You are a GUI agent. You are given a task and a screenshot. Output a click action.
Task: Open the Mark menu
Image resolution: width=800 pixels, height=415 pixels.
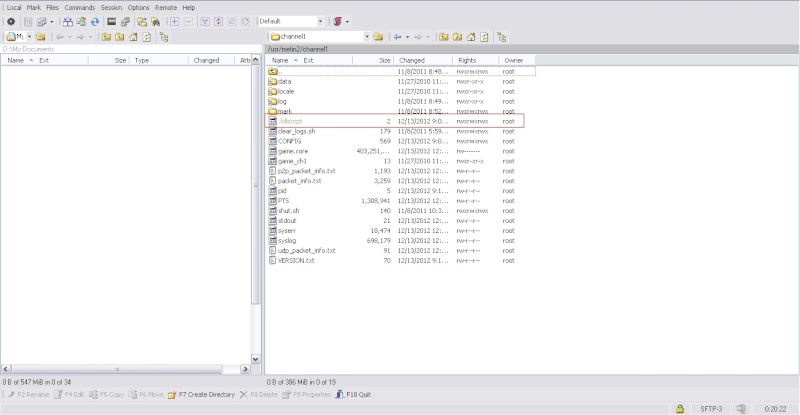pyautogui.click(x=34, y=8)
